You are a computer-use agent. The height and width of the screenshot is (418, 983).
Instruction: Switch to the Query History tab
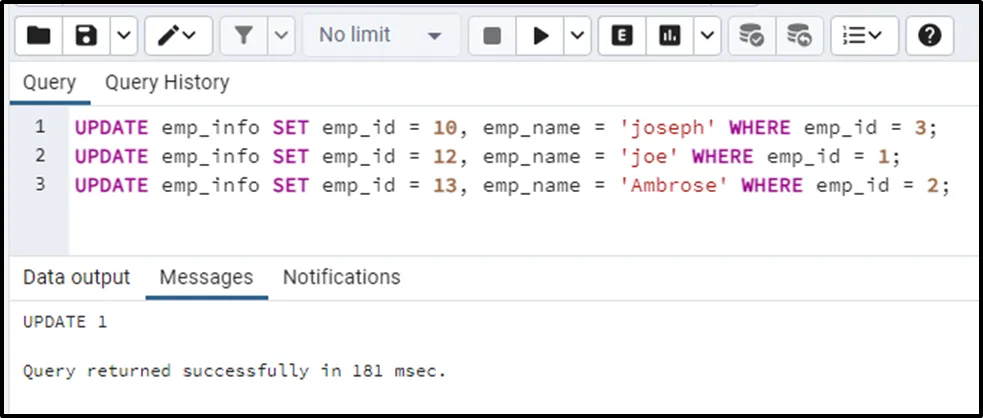click(167, 83)
